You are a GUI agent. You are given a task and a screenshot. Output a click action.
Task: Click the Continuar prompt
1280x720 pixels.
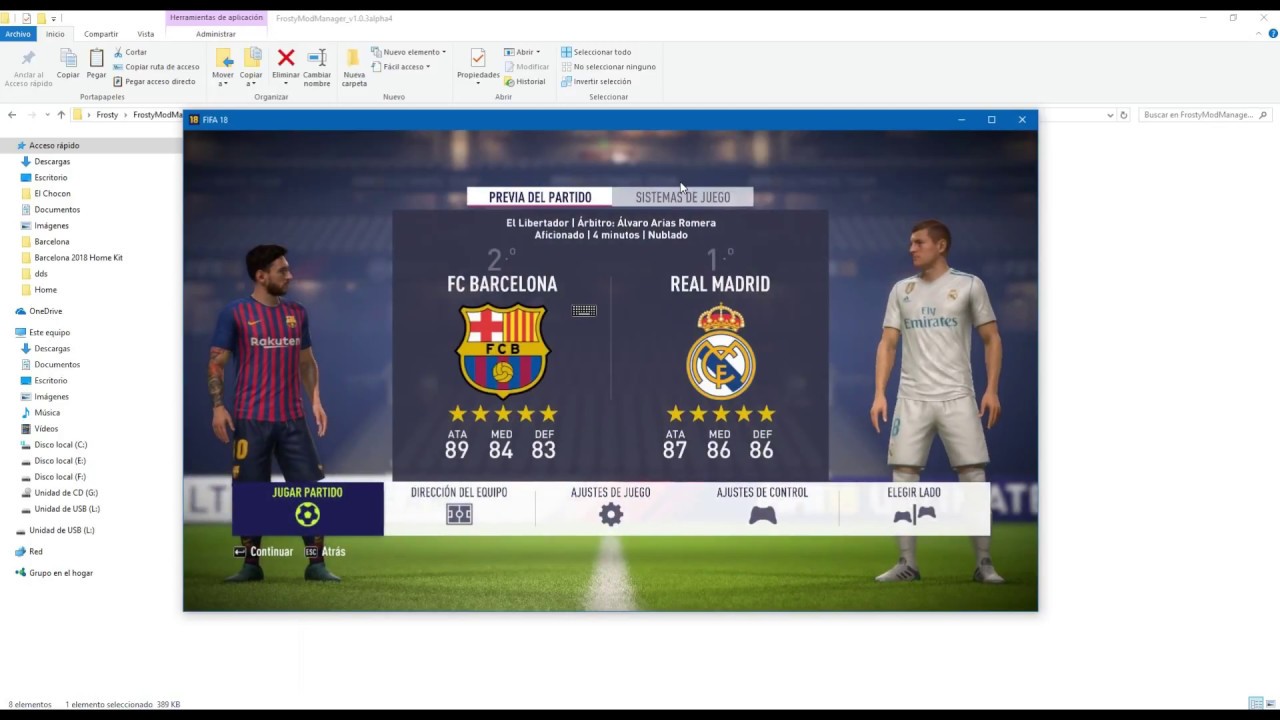pyautogui.click(x=263, y=552)
